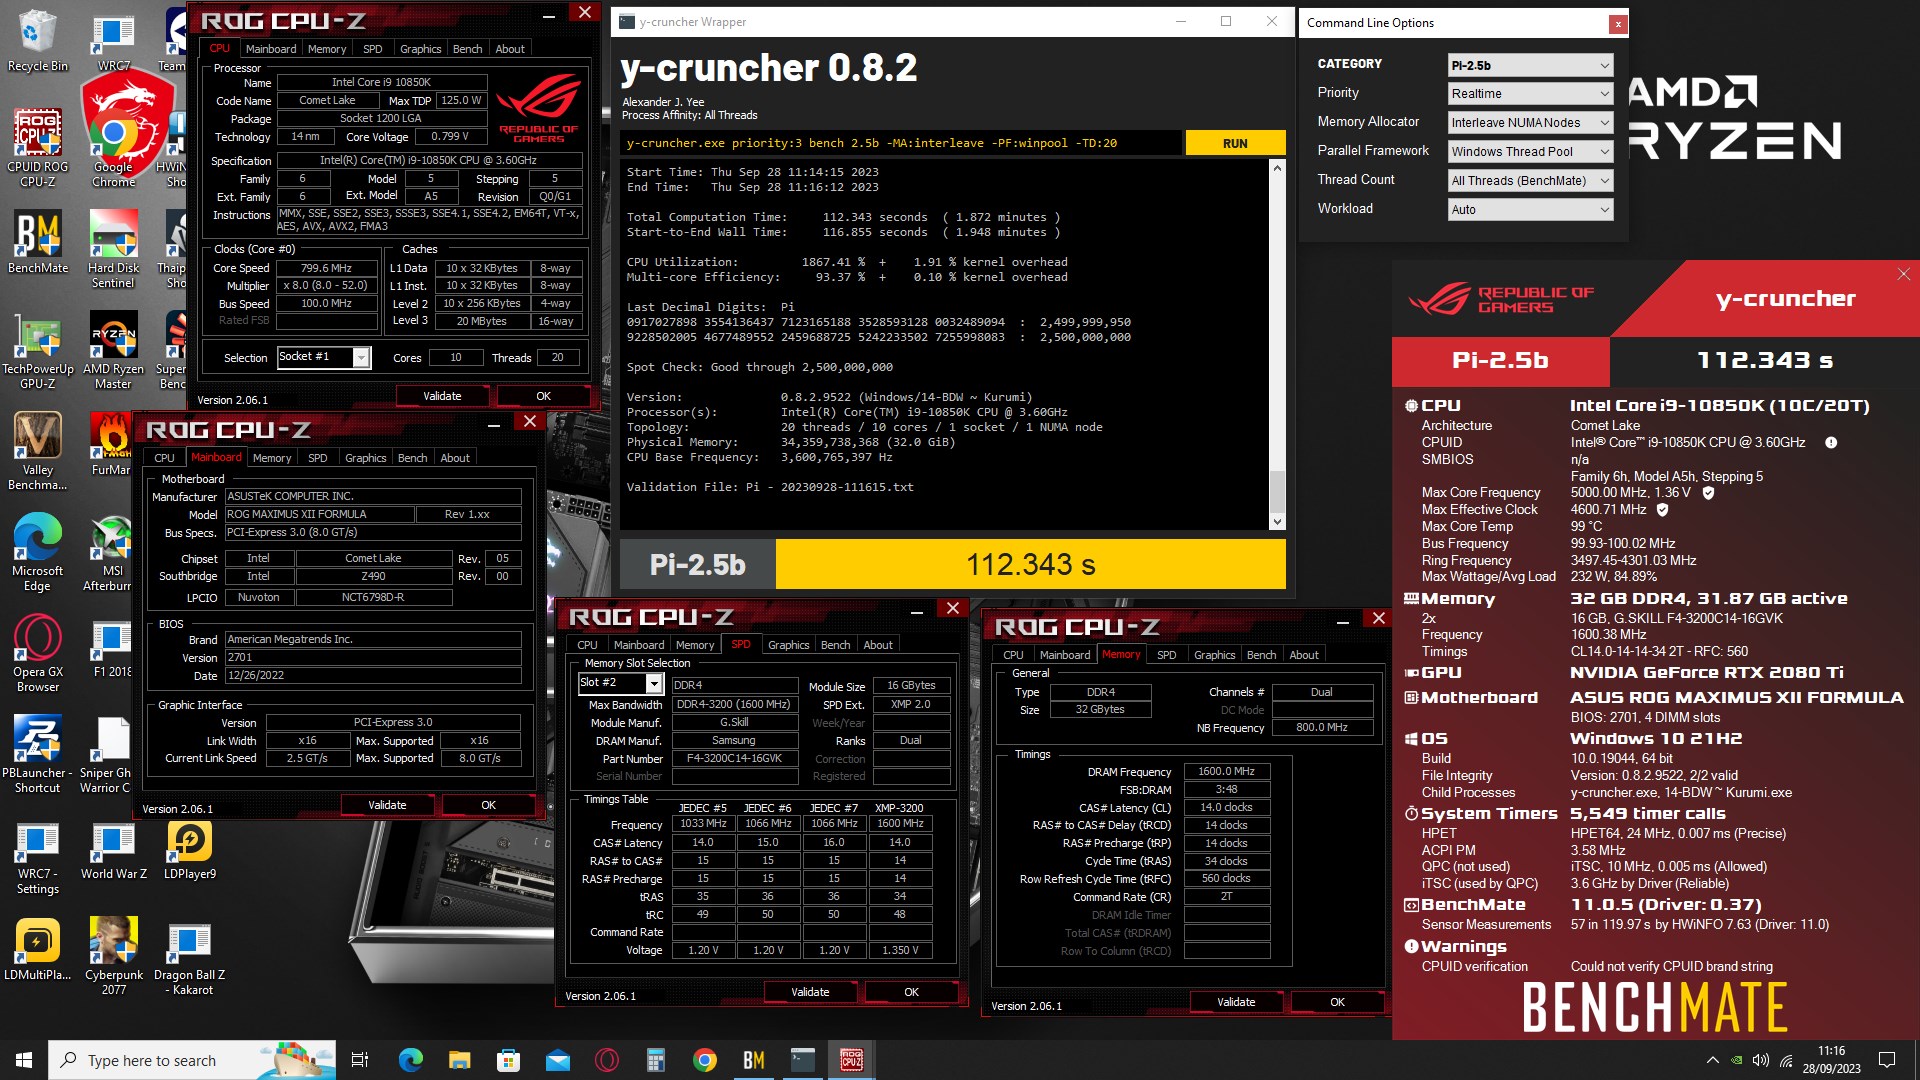Click Validate in the CPU tab window
The height and width of the screenshot is (1080, 1920).
coord(442,396)
